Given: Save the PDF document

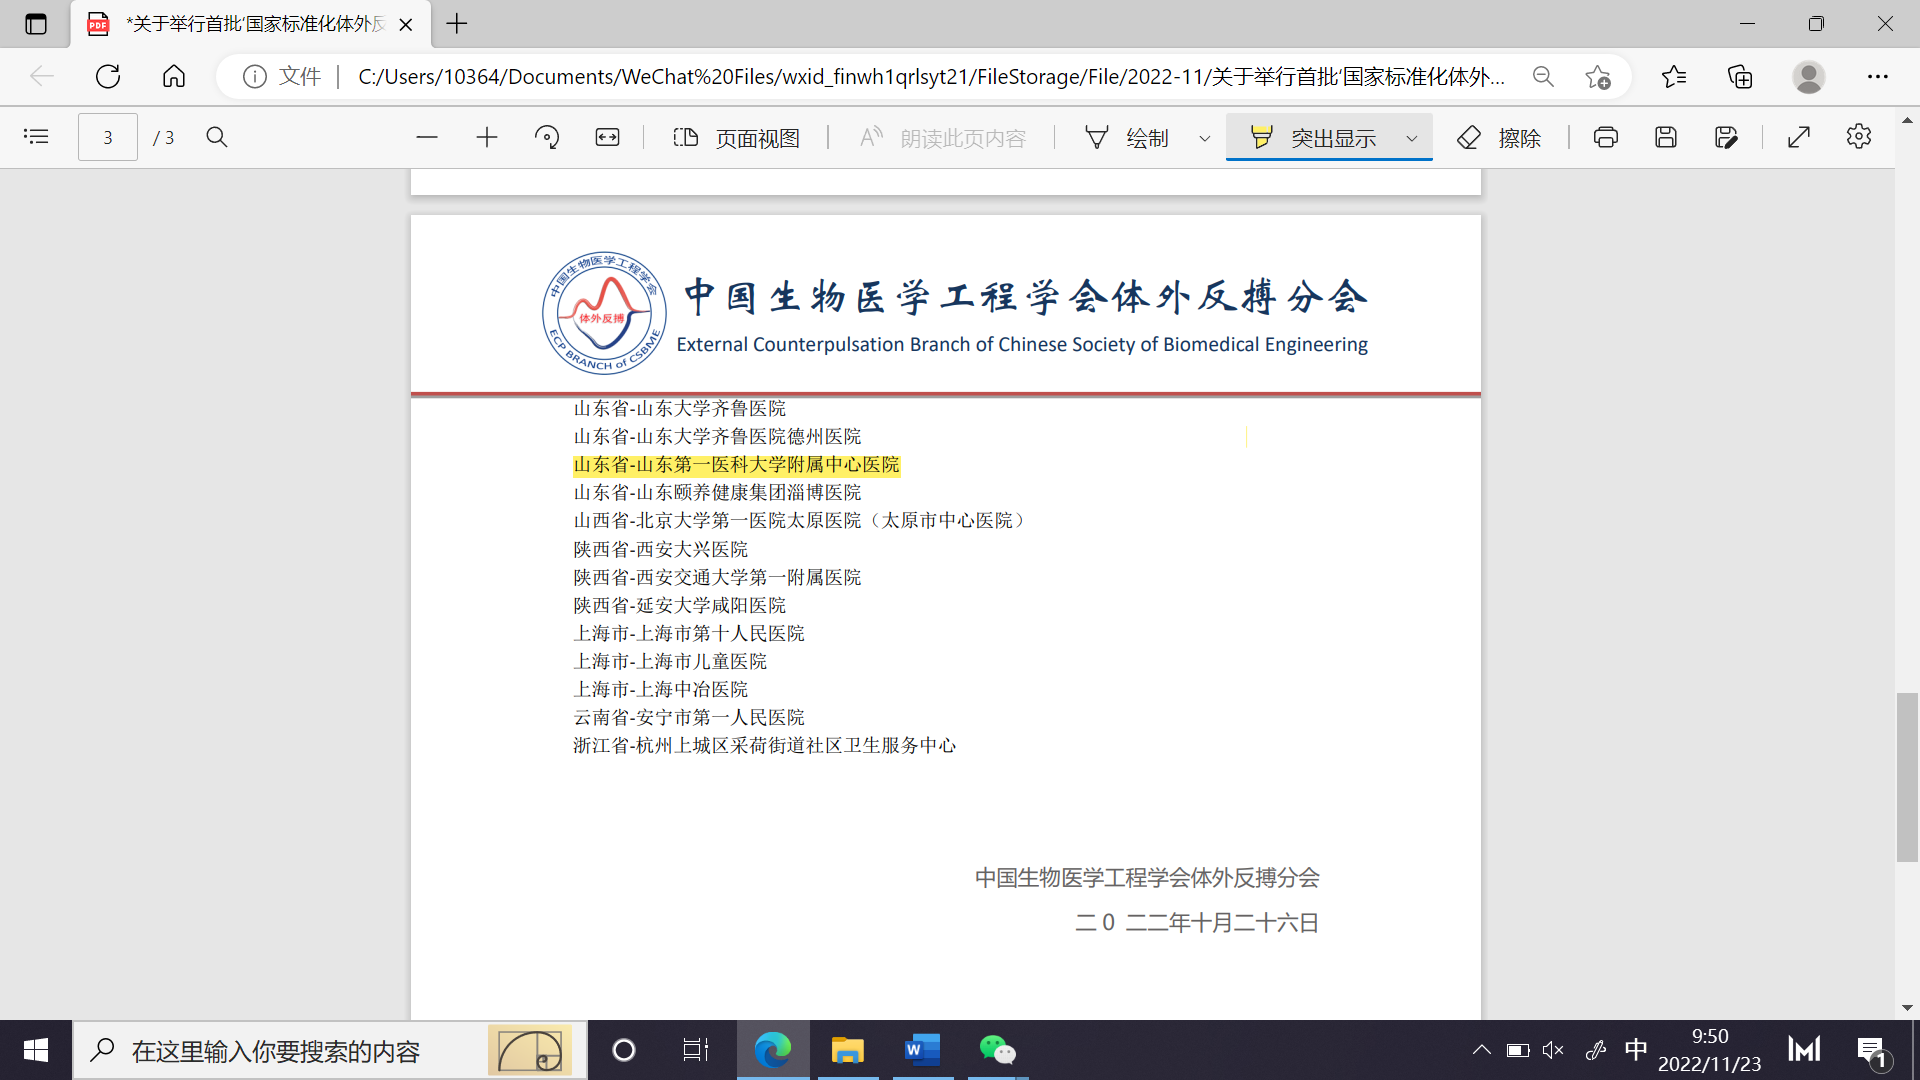Looking at the screenshot, I should [1666, 137].
